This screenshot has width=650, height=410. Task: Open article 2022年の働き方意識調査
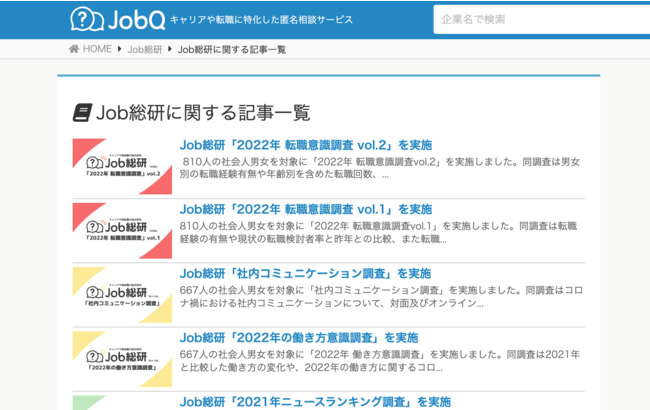coord(299,337)
